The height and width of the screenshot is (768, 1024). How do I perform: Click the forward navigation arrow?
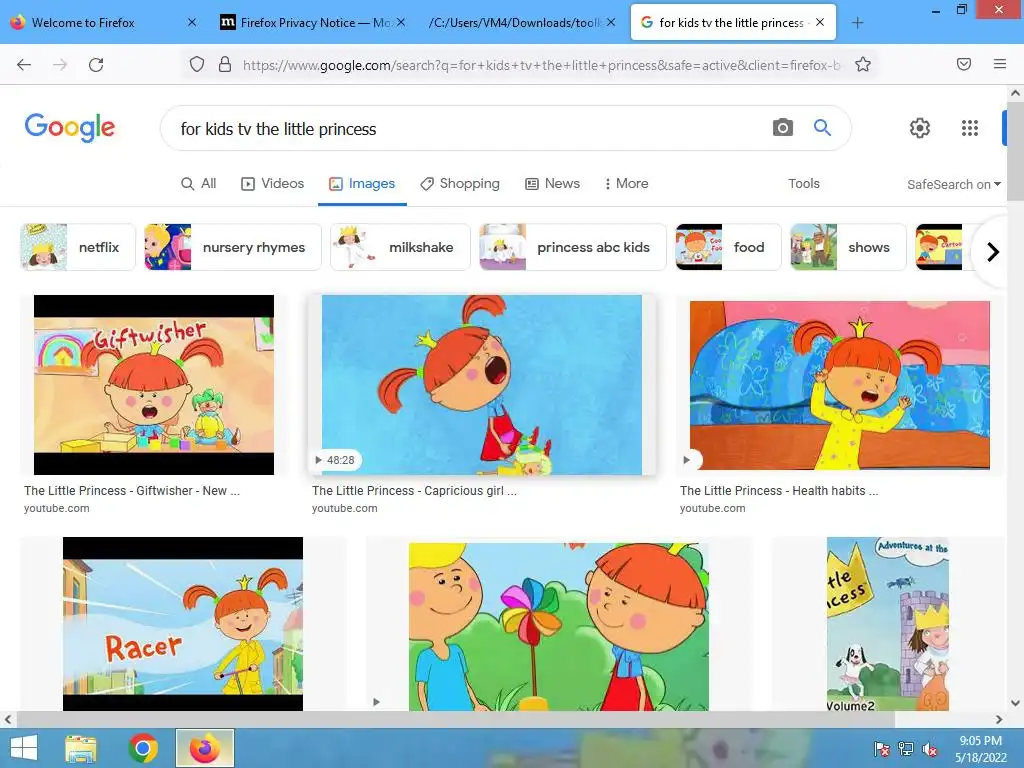60,65
